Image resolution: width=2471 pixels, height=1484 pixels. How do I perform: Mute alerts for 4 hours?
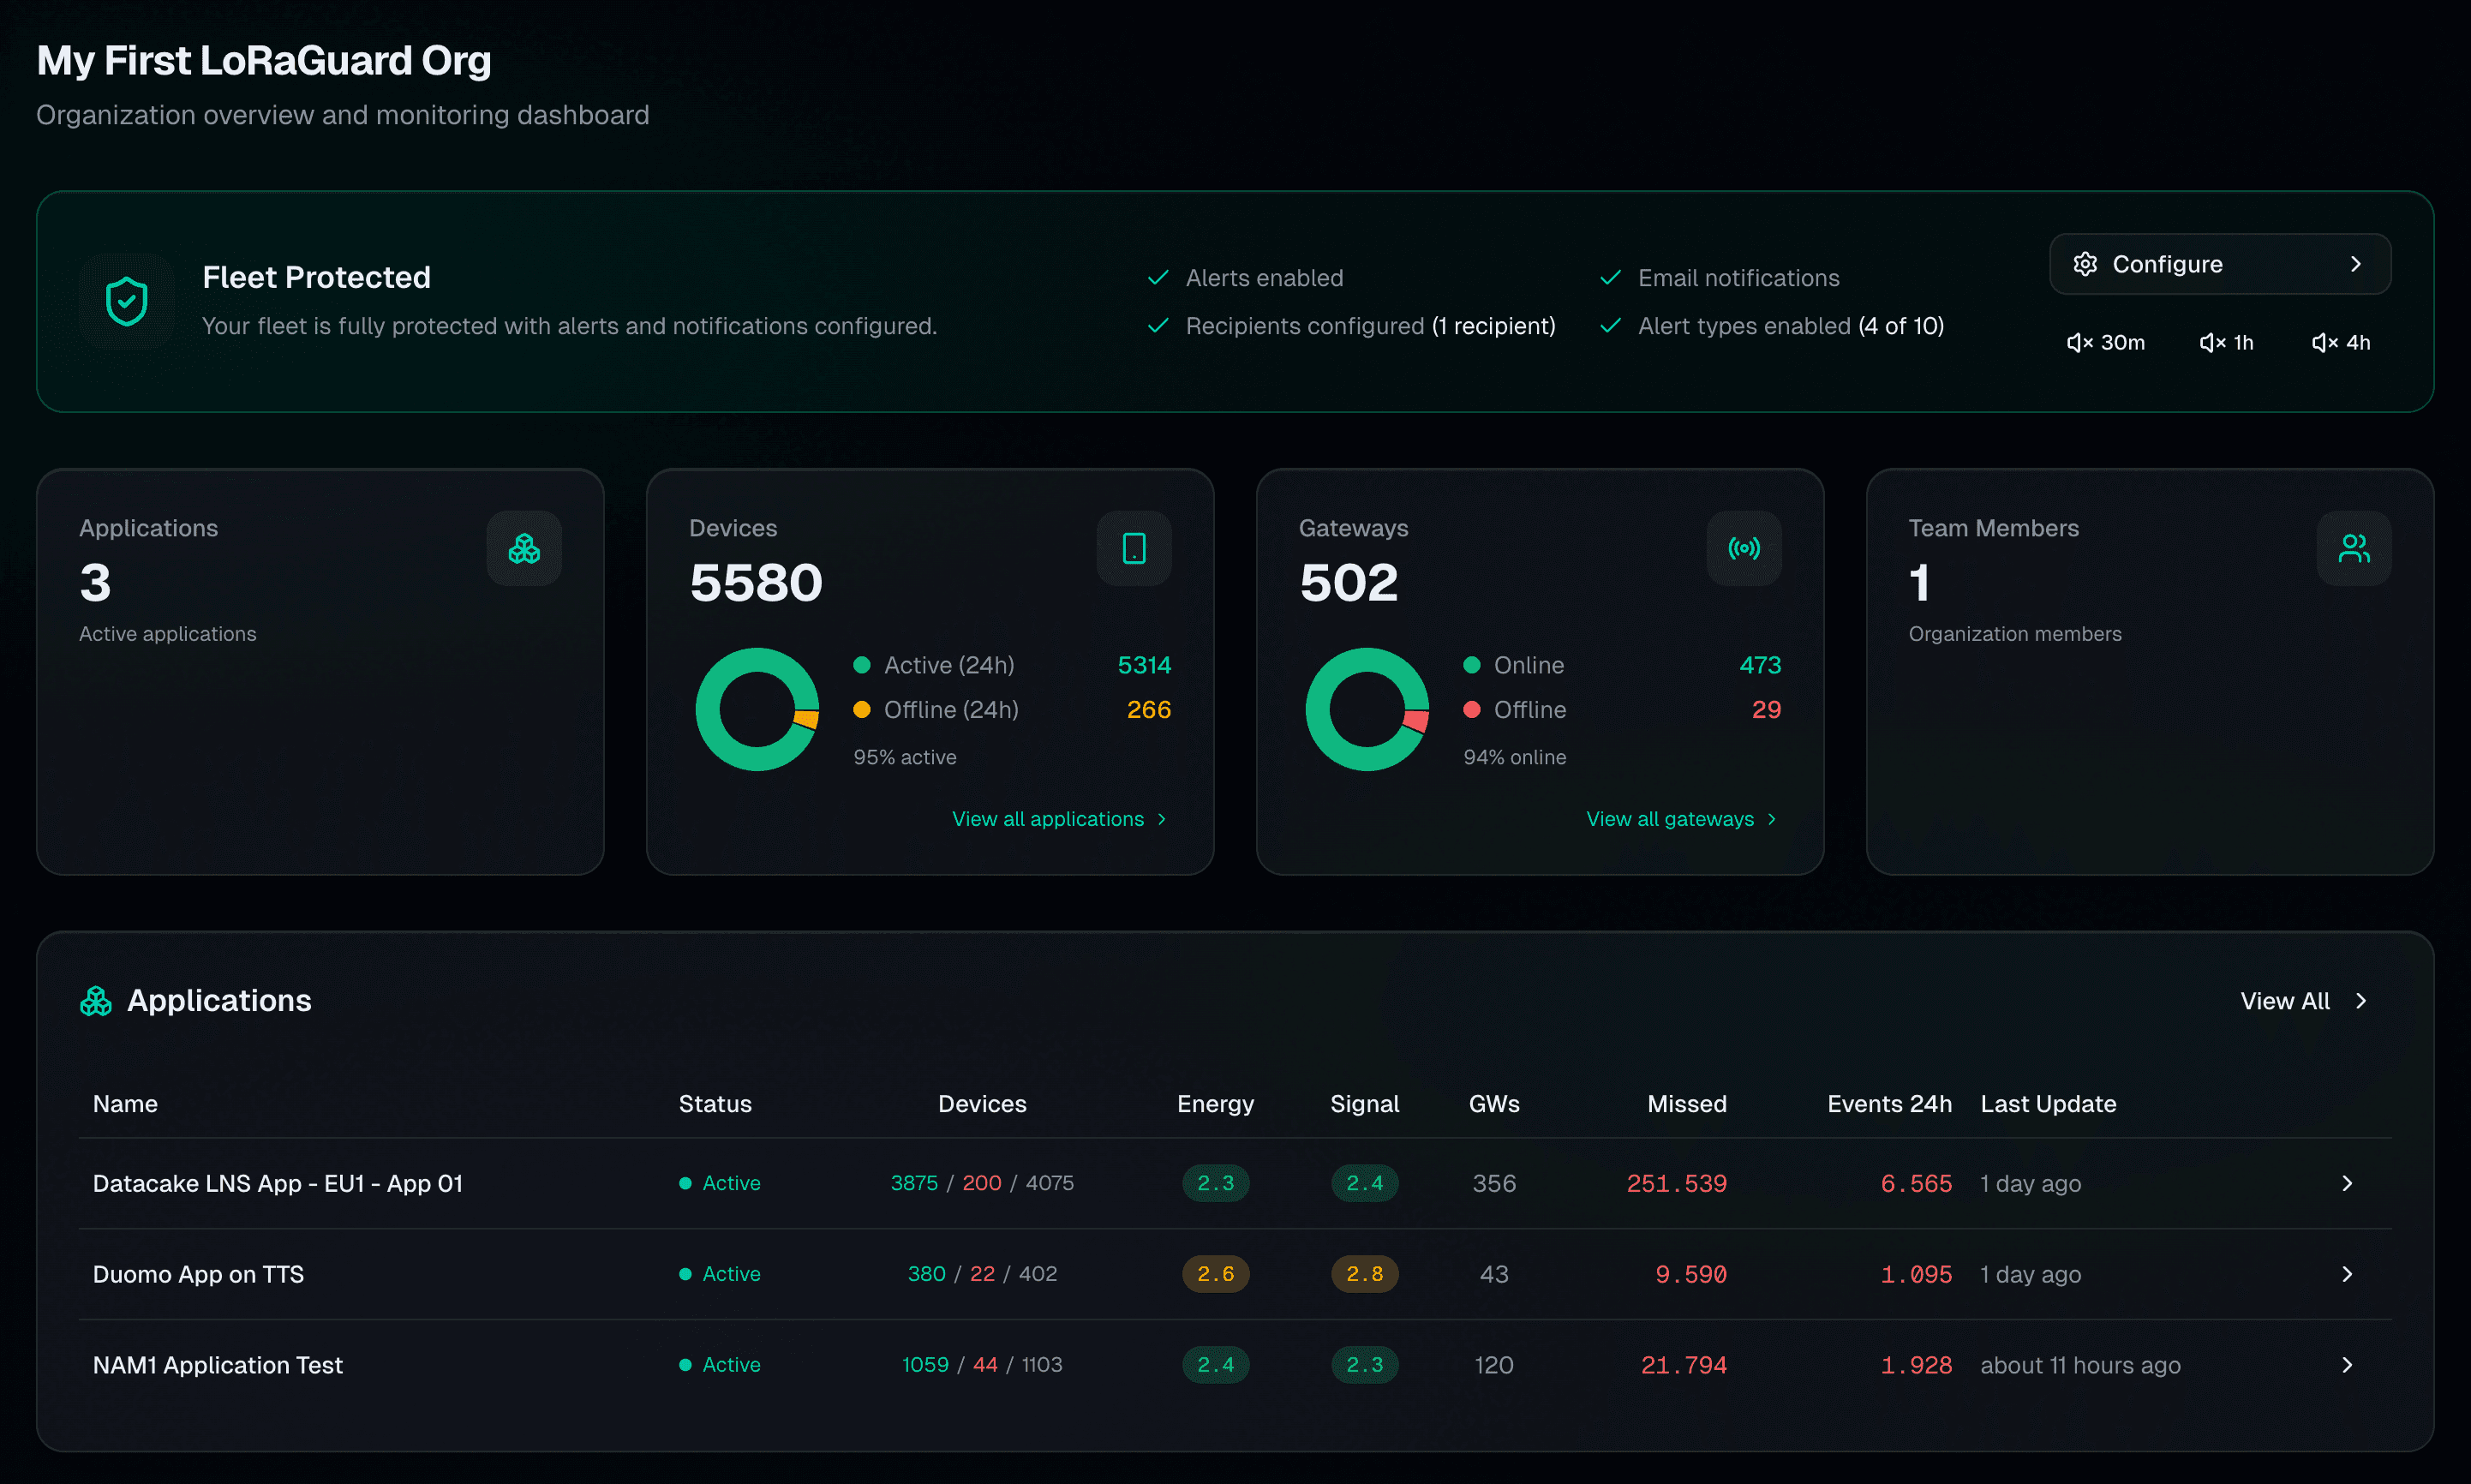pos(2340,342)
